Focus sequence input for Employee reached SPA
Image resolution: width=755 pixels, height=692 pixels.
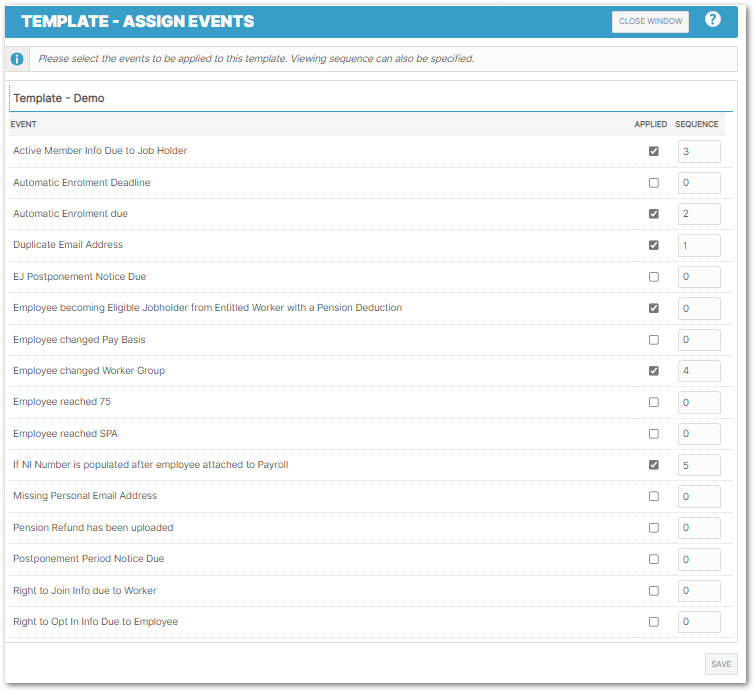pyautogui.click(x=699, y=434)
